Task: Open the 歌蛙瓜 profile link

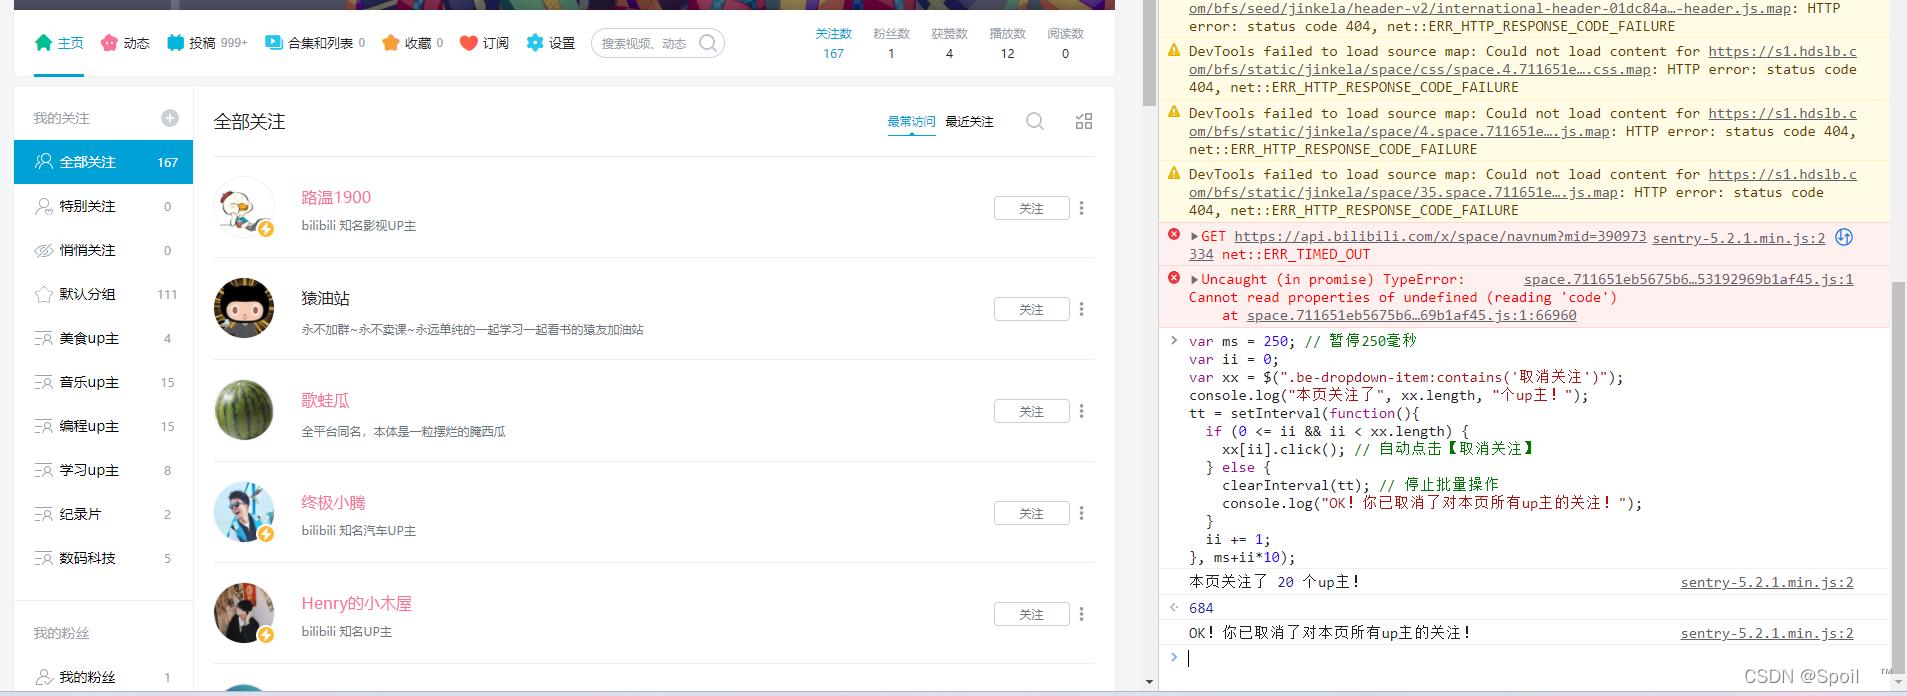Action: click(x=325, y=401)
